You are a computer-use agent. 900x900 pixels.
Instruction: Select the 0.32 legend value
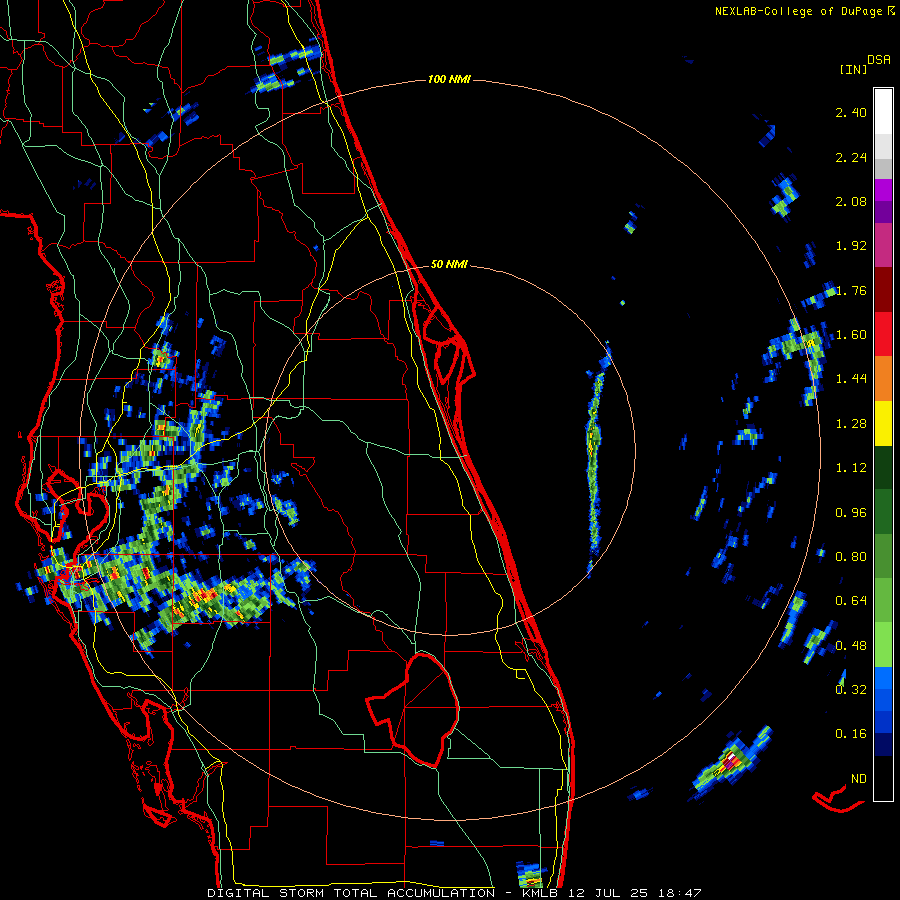(x=851, y=690)
